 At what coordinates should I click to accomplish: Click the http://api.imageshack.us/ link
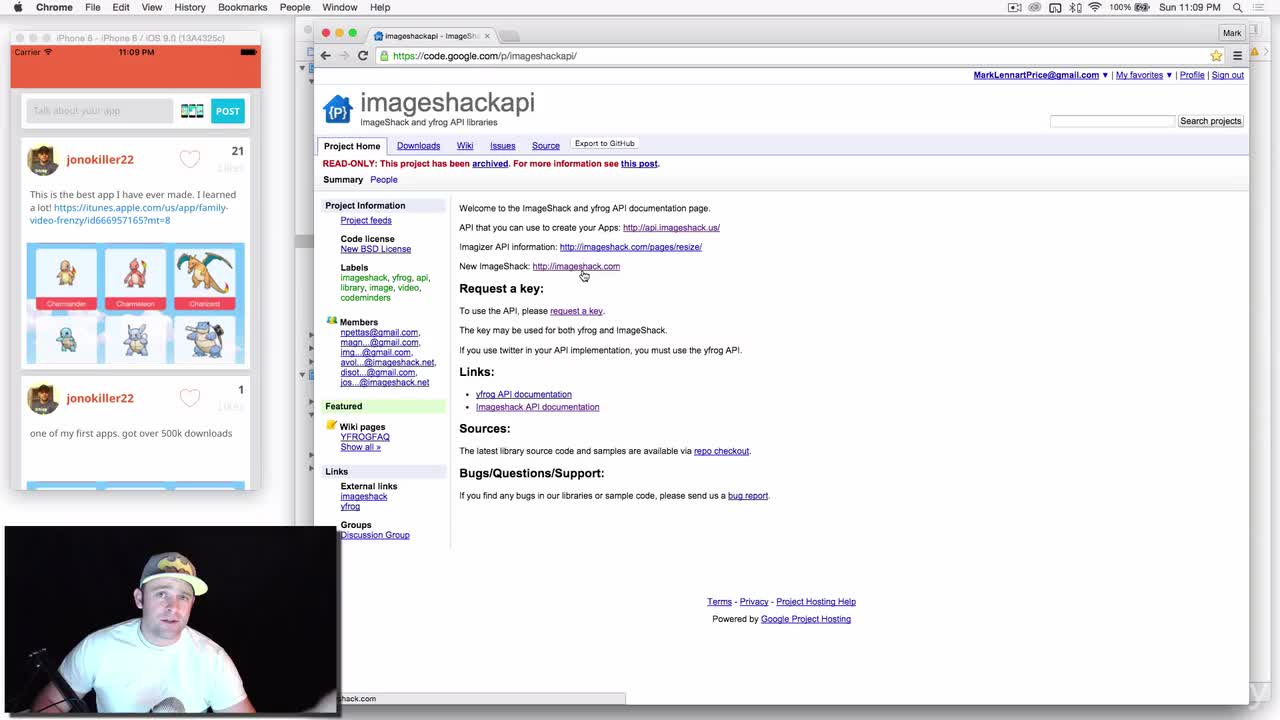click(671, 228)
